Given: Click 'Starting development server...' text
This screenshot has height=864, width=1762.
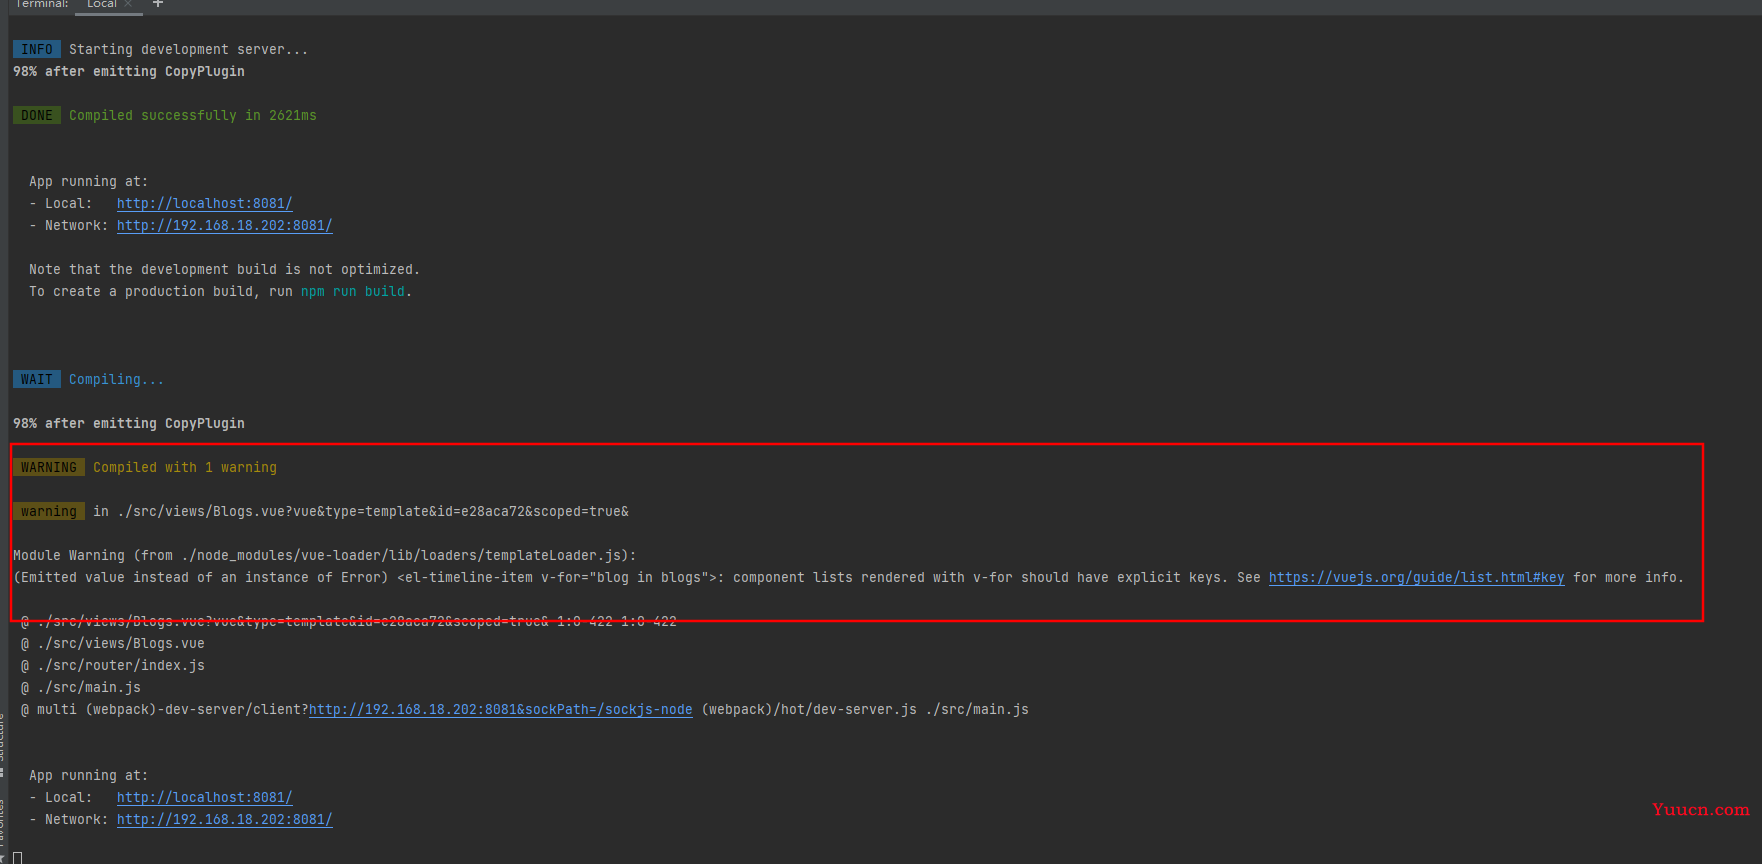Looking at the screenshot, I should pyautogui.click(x=188, y=49).
